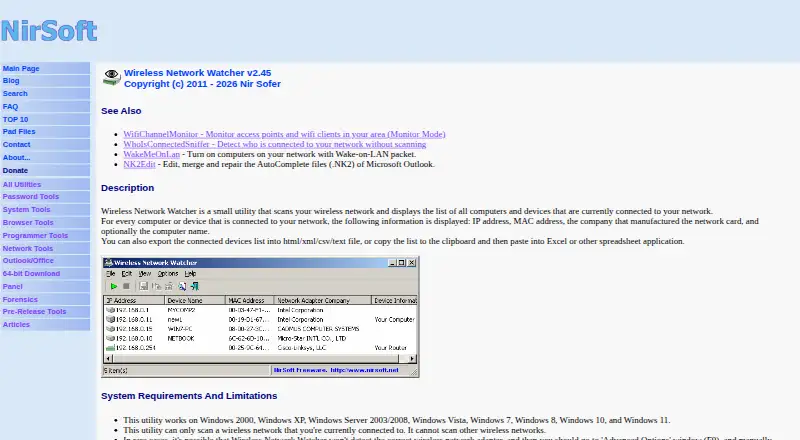Open Pre-Release Tools page
Image resolution: width=800 pixels, height=440 pixels.
(x=34, y=312)
